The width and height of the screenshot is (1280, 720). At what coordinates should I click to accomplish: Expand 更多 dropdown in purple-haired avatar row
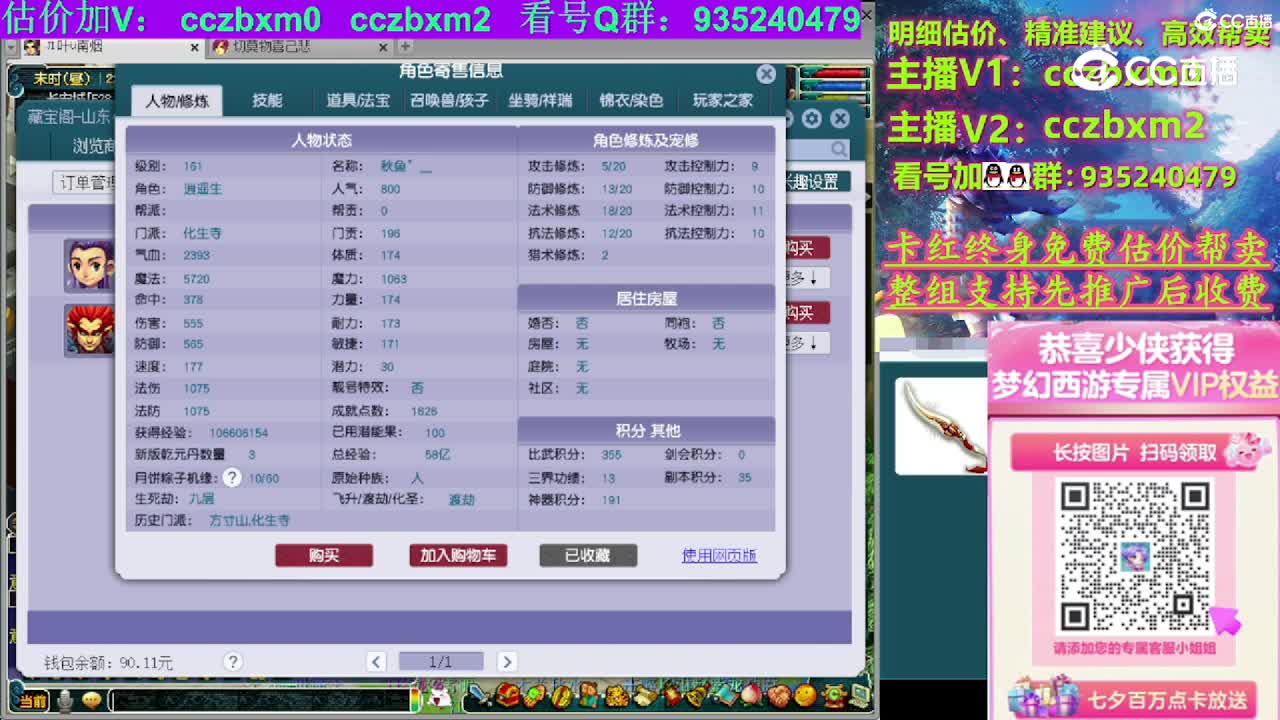(x=806, y=278)
